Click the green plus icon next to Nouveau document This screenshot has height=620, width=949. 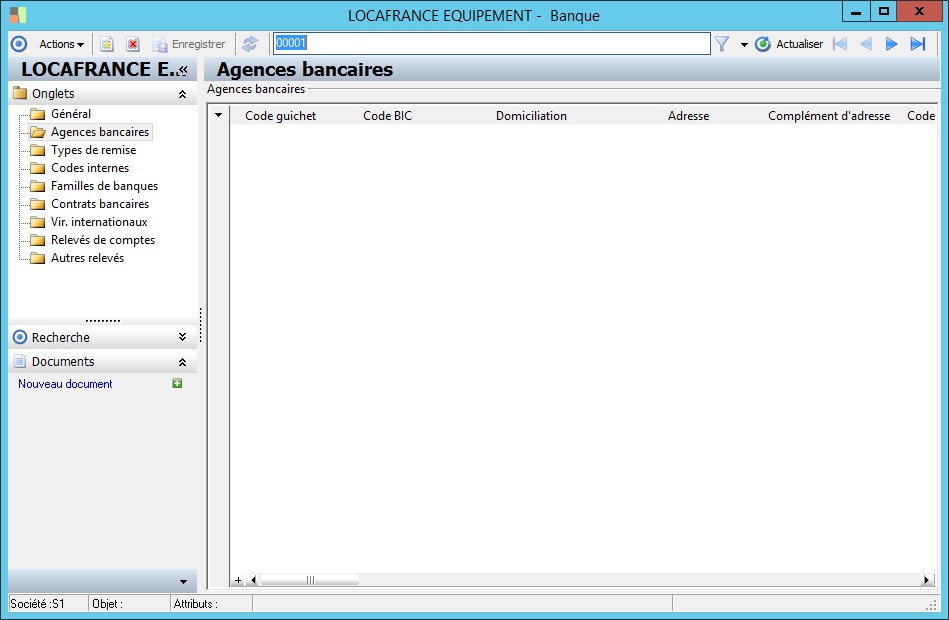coord(177,383)
